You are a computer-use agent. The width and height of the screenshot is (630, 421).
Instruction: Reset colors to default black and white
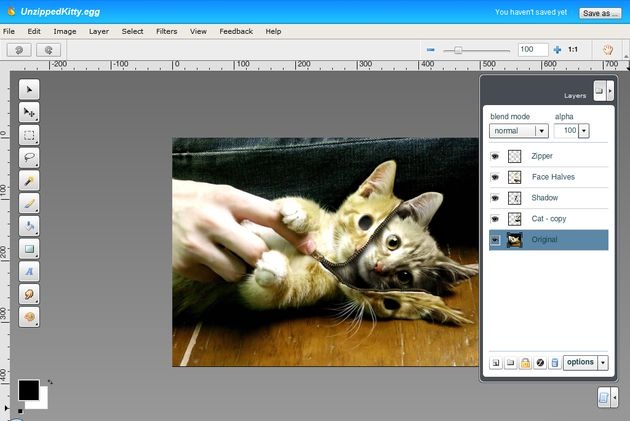[20, 411]
